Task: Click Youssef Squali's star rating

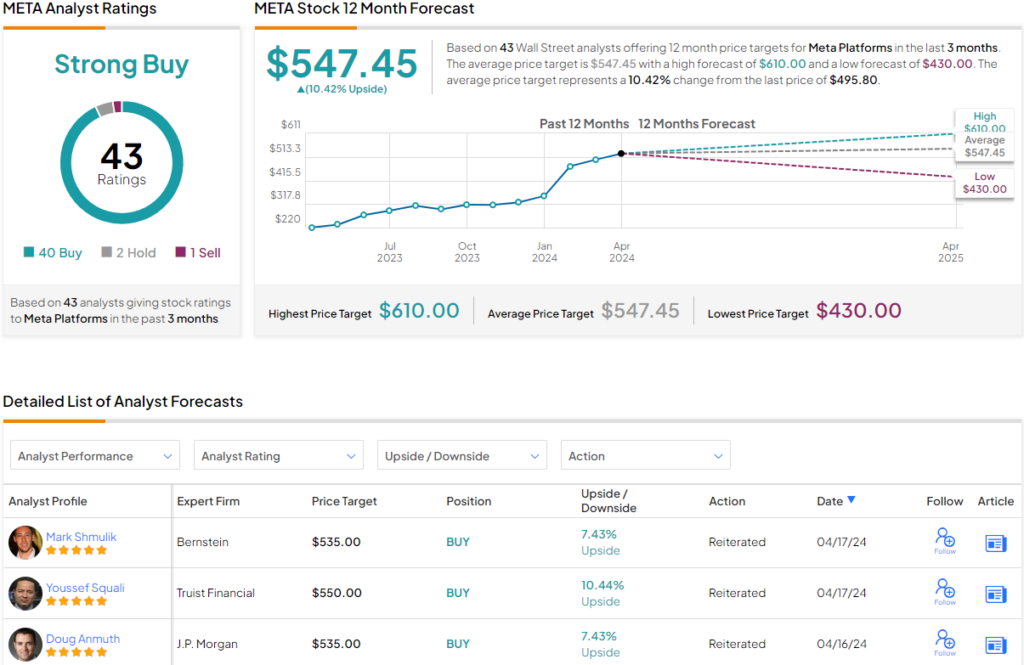Action: [76, 601]
